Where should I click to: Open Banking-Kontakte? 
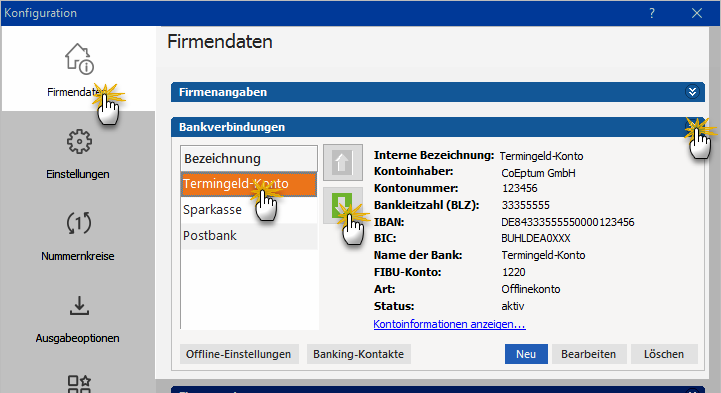click(359, 354)
